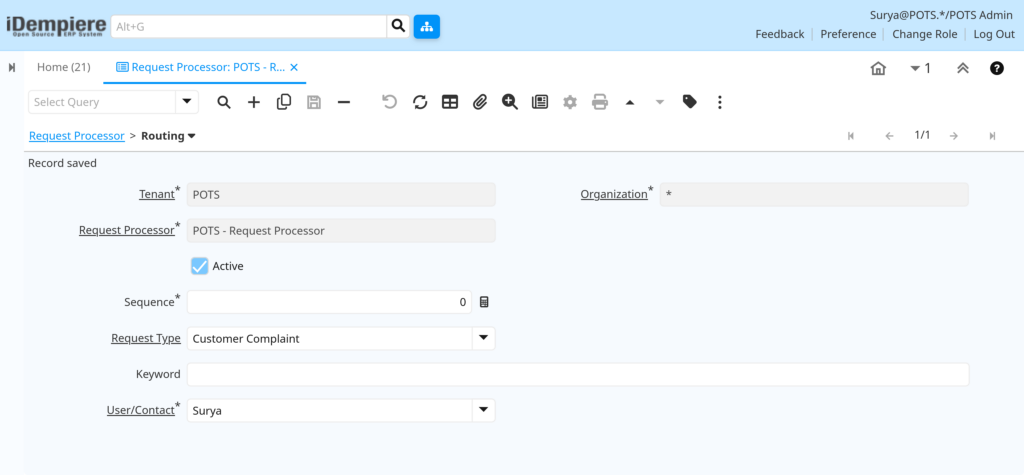Image resolution: width=1024 pixels, height=475 pixels.
Task: Go to next record arrow
Action: pos(954,136)
